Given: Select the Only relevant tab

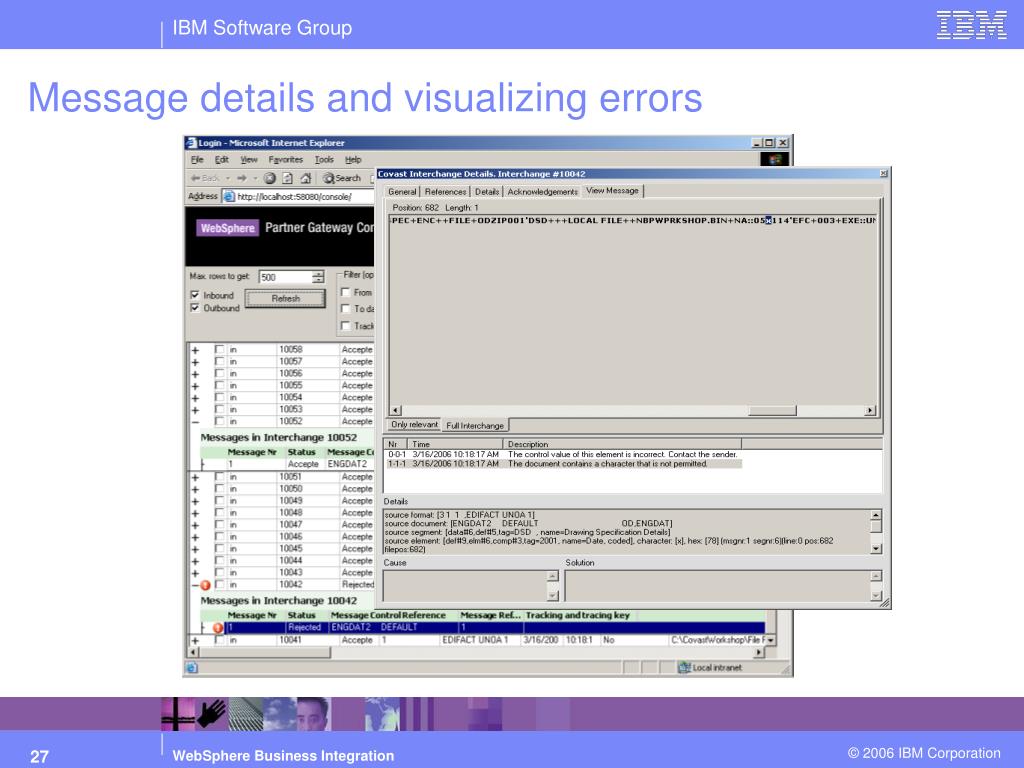Looking at the screenshot, I should 414,425.
